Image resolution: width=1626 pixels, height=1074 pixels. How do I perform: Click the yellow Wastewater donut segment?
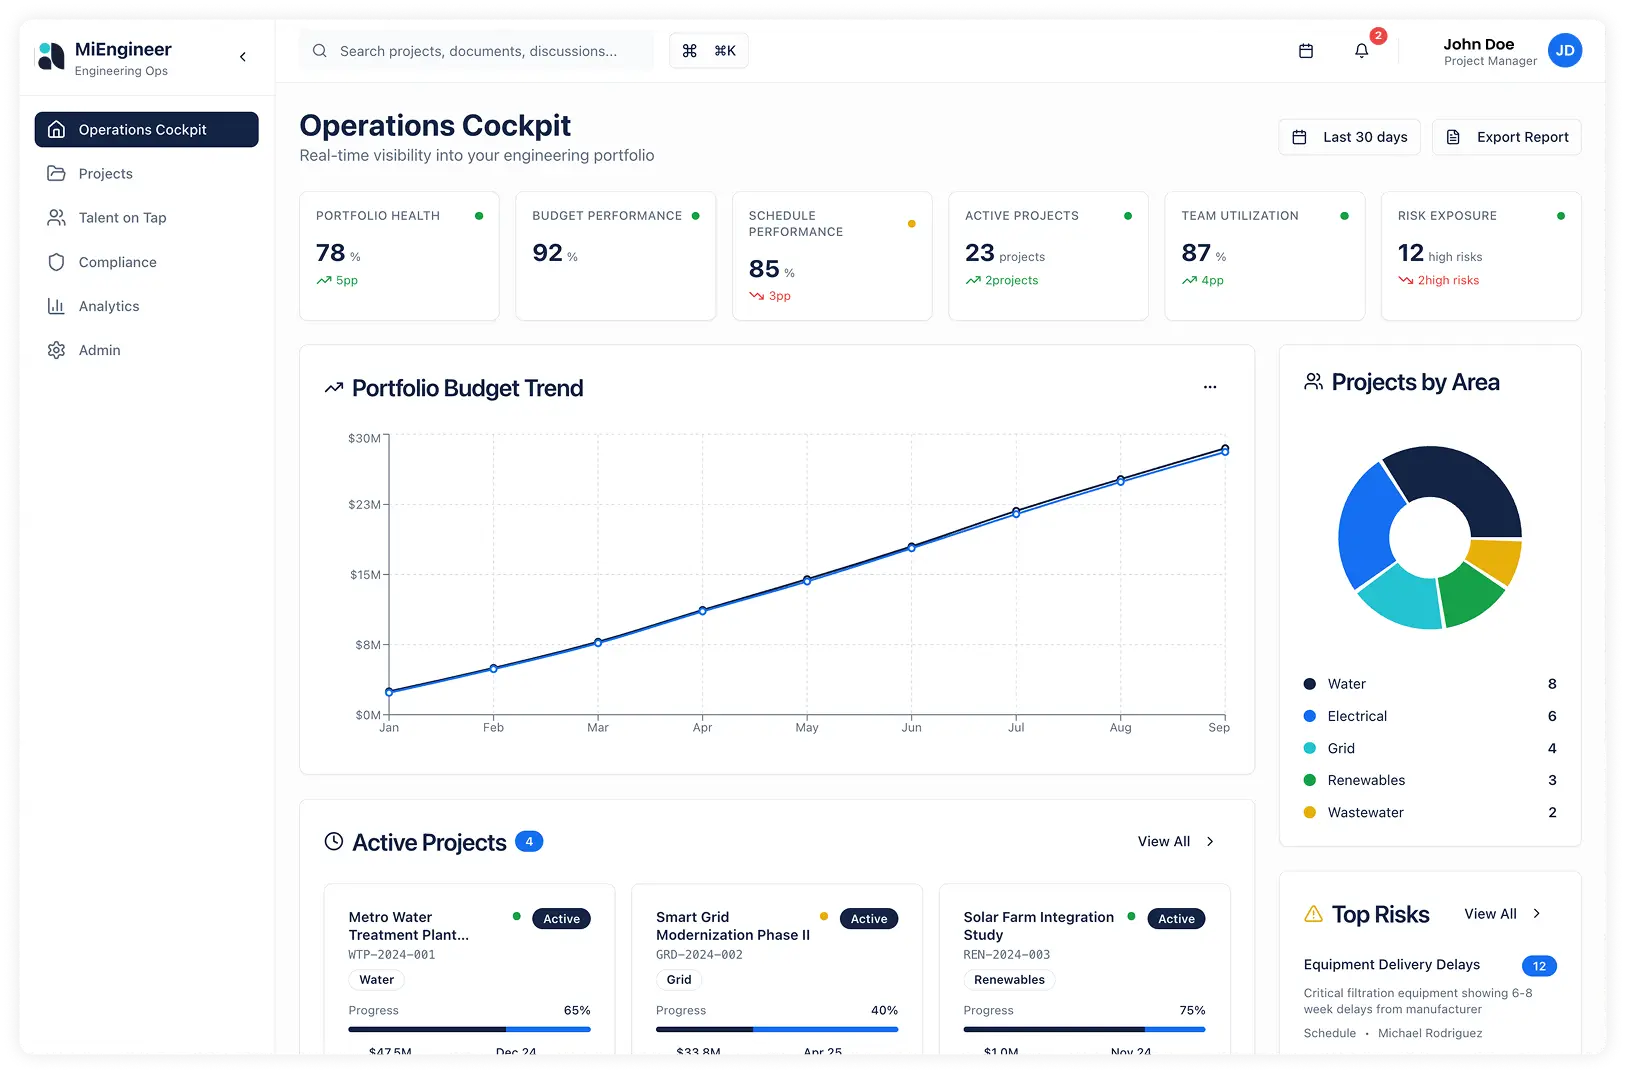pyautogui.click(x=1497, y=560)
